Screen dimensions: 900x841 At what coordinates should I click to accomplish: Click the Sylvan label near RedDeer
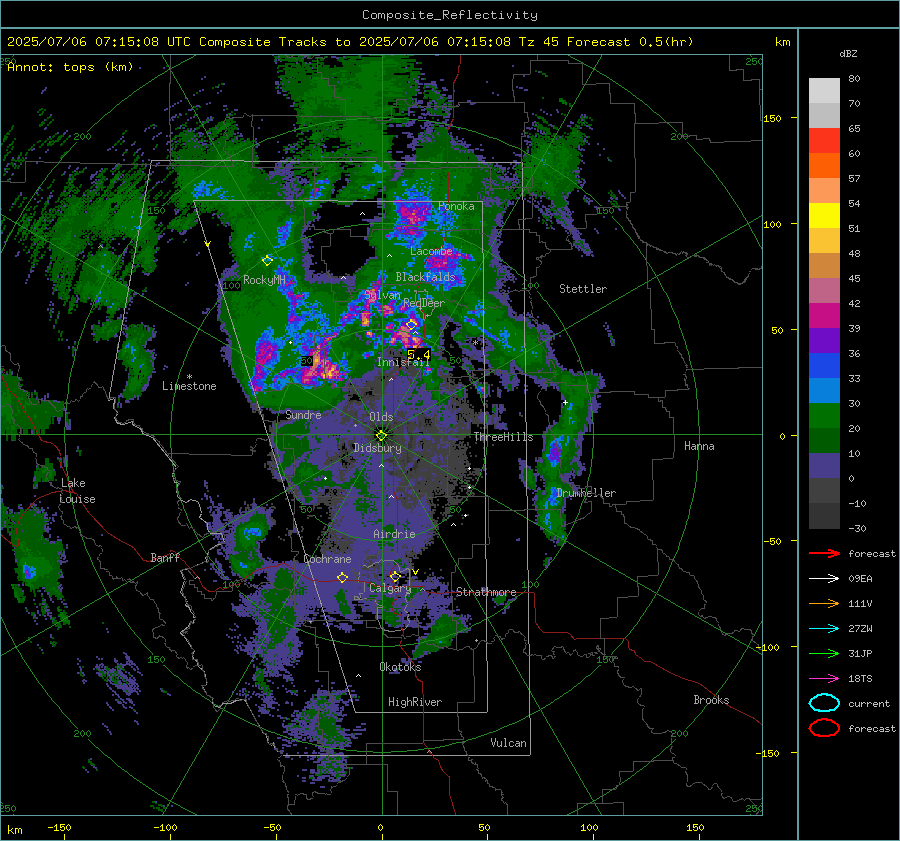(382, 295)
